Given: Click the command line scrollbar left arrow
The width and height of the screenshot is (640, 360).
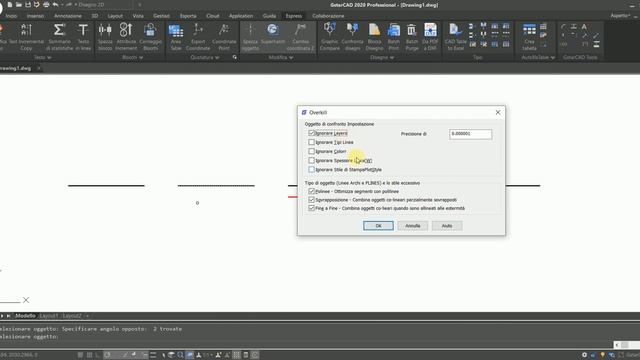Looking at the screenshot, I should click(617, 345).
